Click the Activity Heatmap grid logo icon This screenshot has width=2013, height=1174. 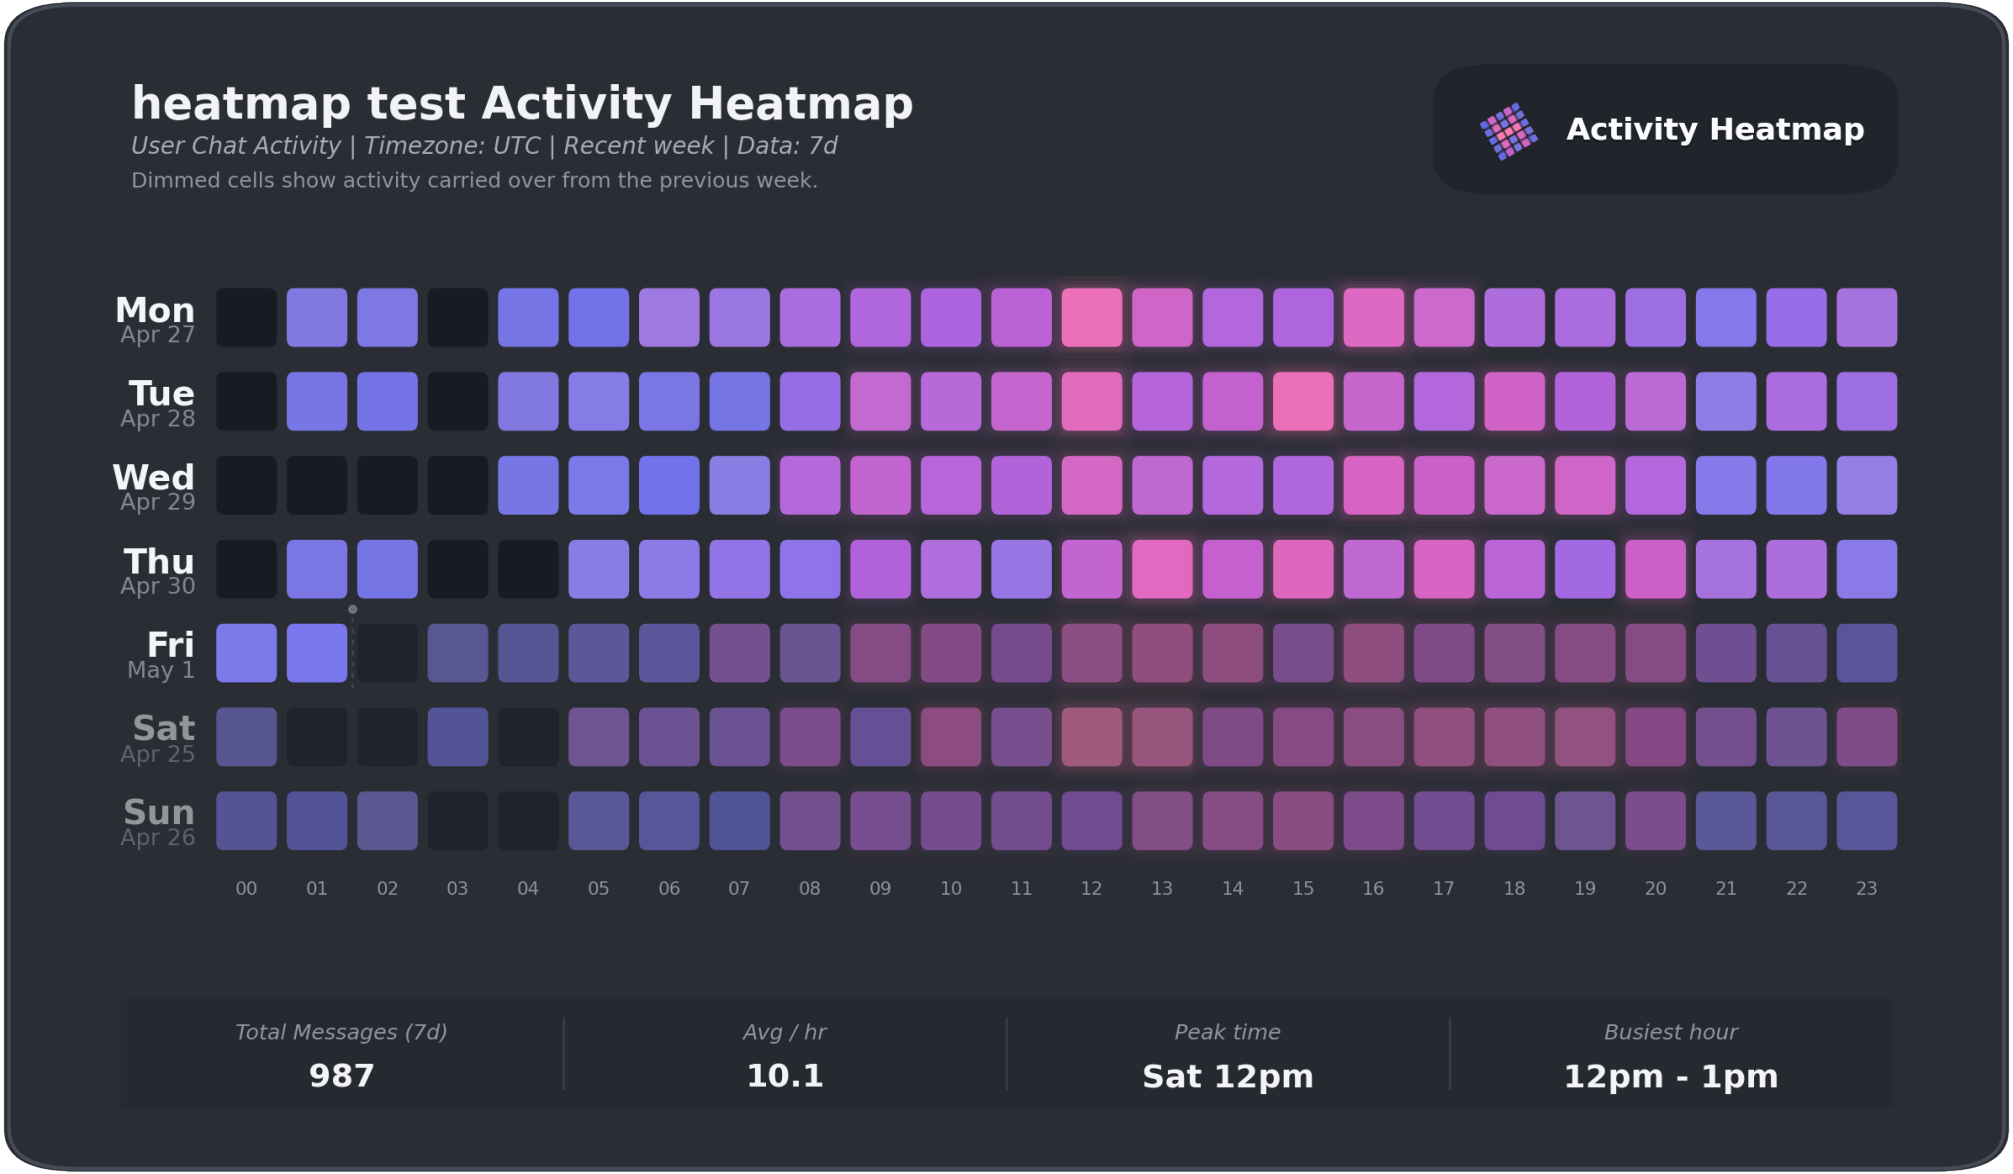click(1508, 131)
